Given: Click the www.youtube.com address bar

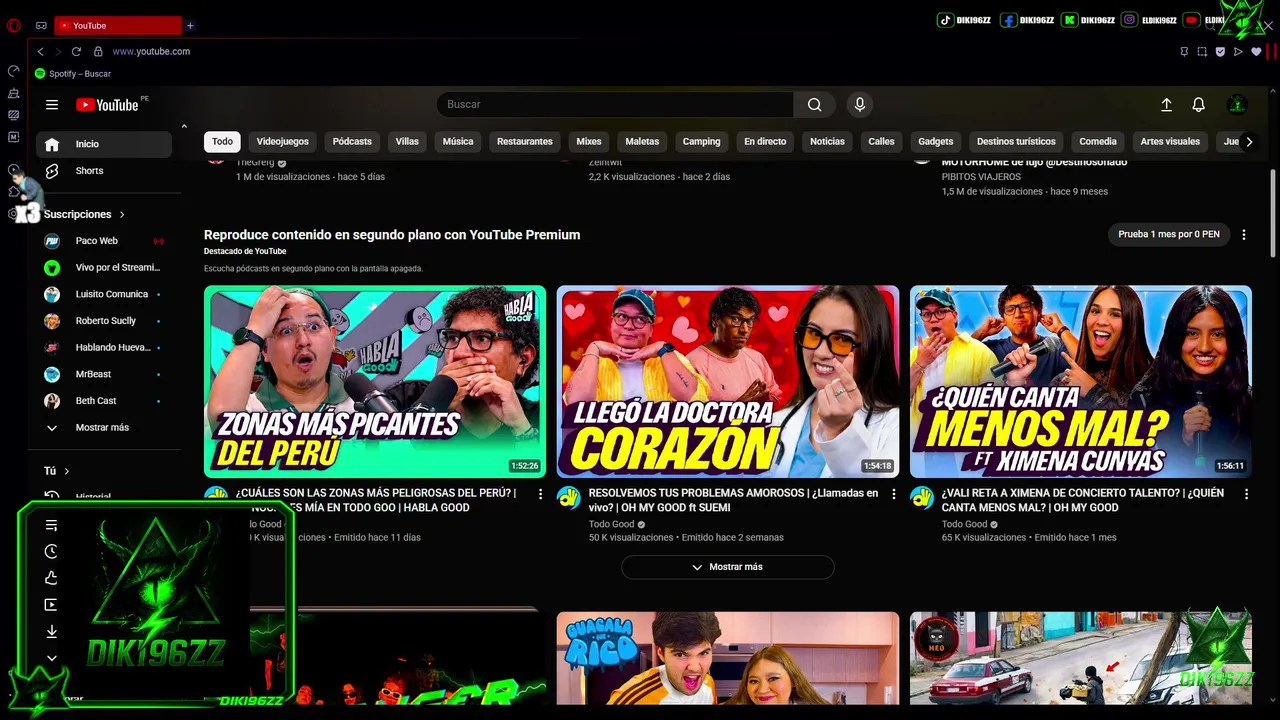Looking at the screenshot, I should click(x=151, y=51).
